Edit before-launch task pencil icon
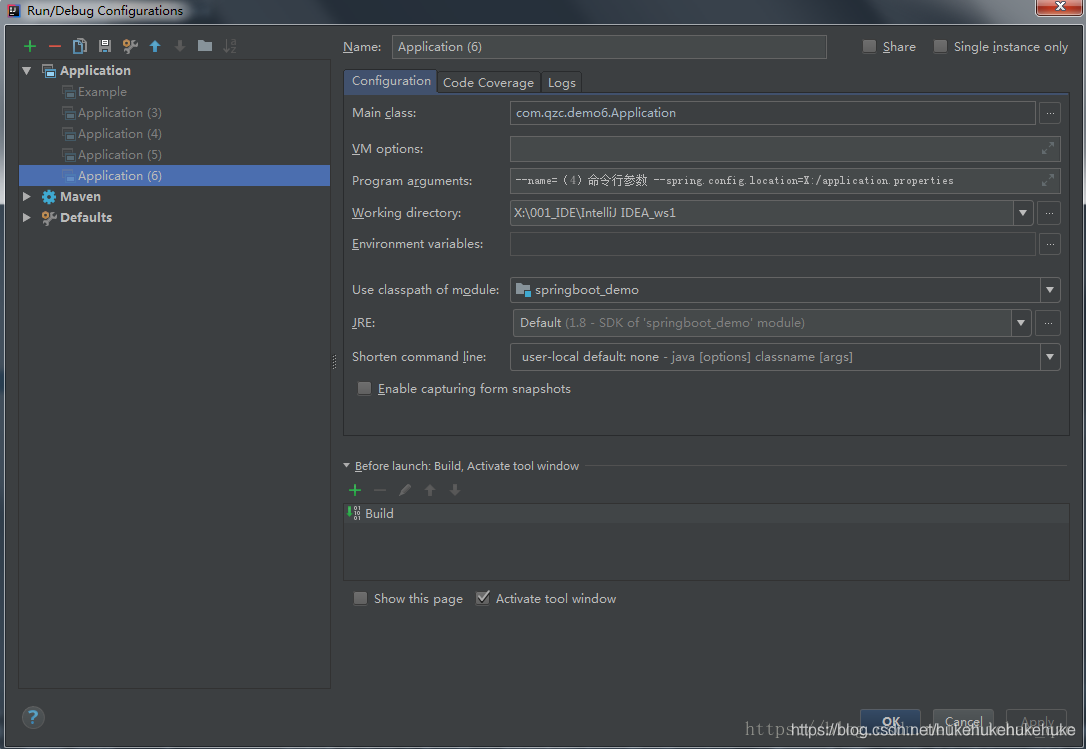 (404, 491)
